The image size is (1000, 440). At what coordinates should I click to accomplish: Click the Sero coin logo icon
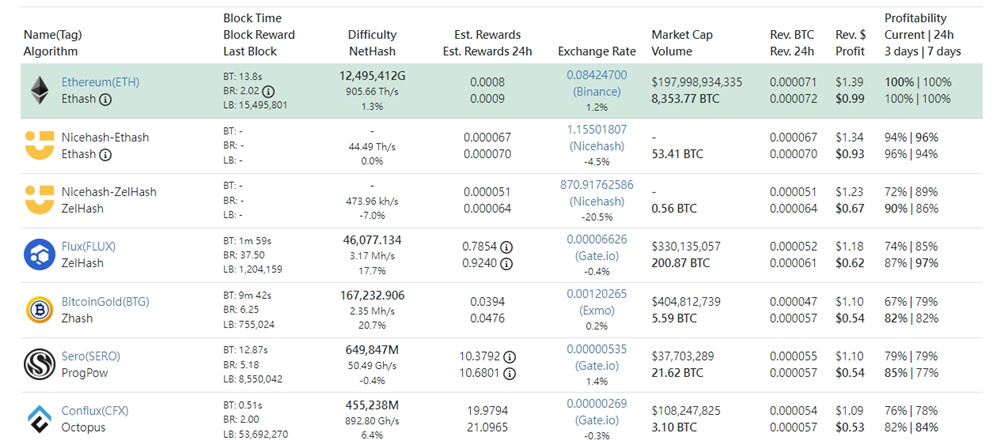pos(39,365)
